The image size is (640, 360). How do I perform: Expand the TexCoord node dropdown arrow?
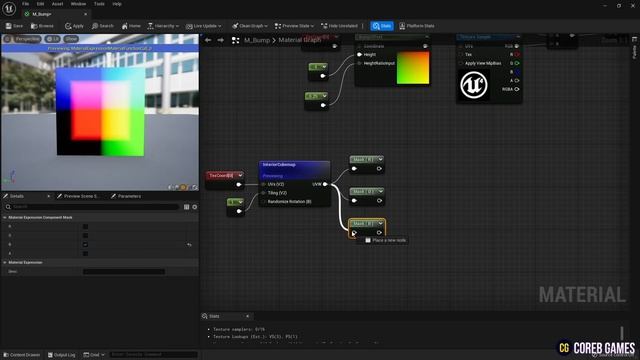point(240,176)
